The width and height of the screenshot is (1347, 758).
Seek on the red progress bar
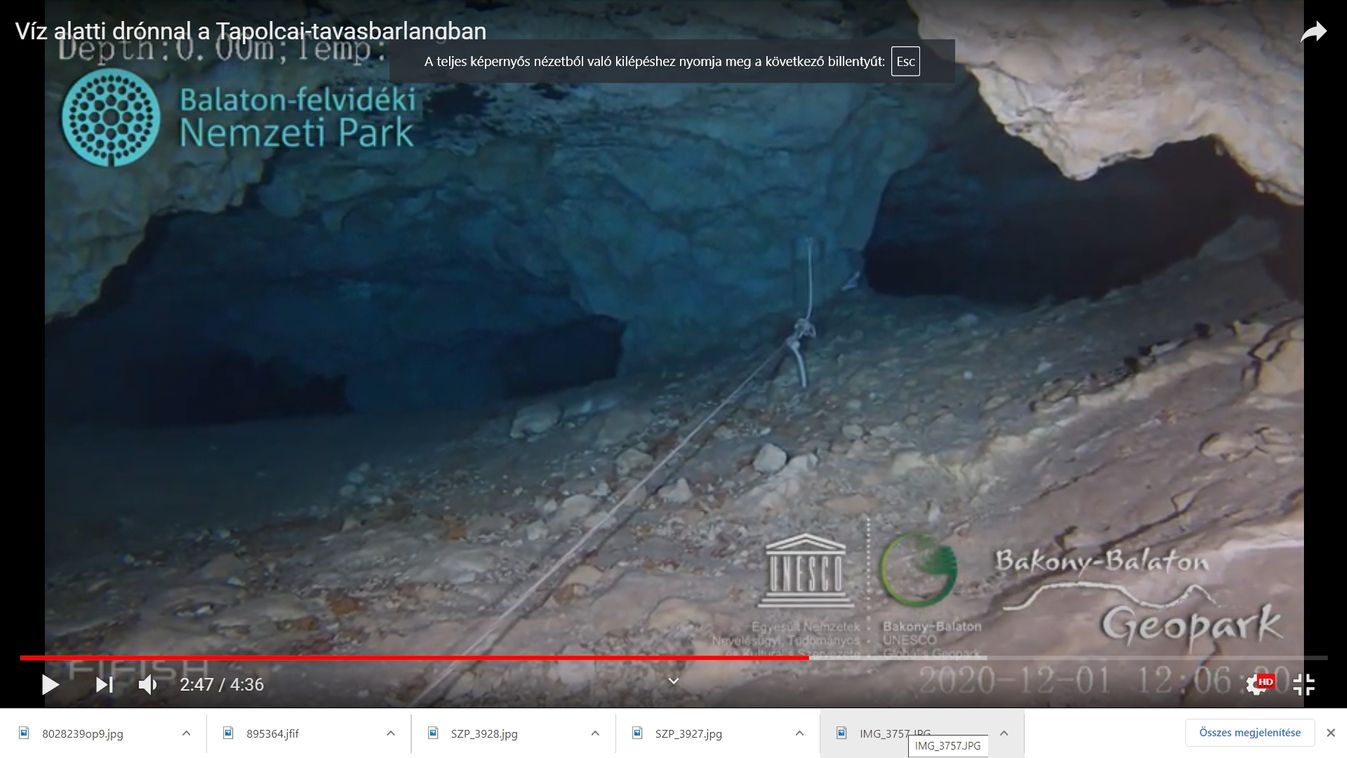click(414, 658)
